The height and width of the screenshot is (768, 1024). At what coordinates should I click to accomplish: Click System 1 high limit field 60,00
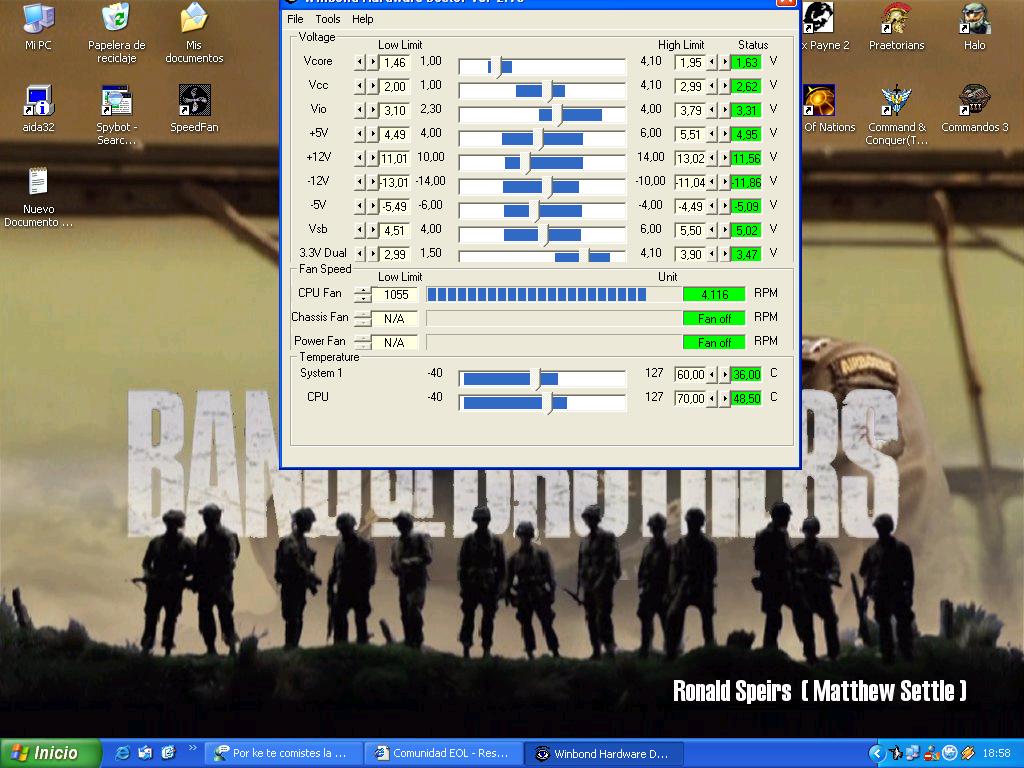[690, 375]
